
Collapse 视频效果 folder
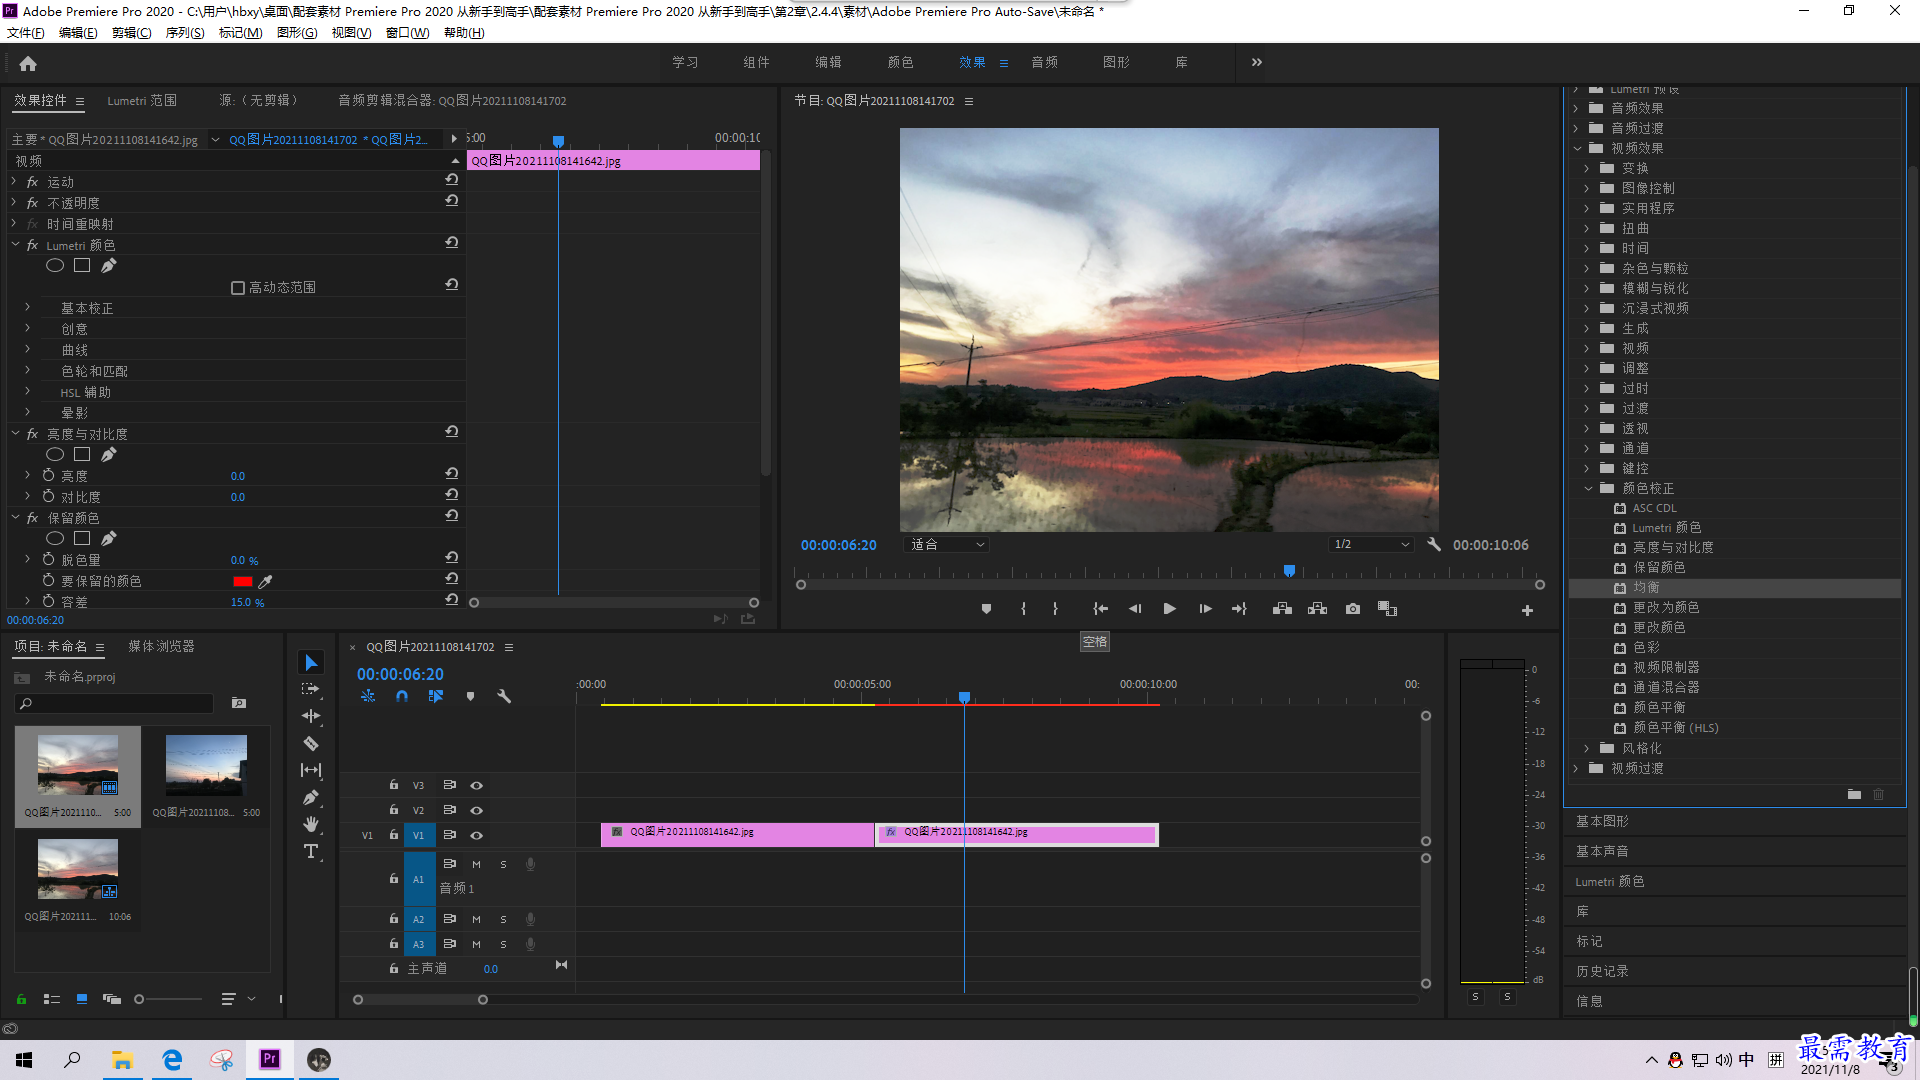pyautogui.click(x=1577, y=148)
